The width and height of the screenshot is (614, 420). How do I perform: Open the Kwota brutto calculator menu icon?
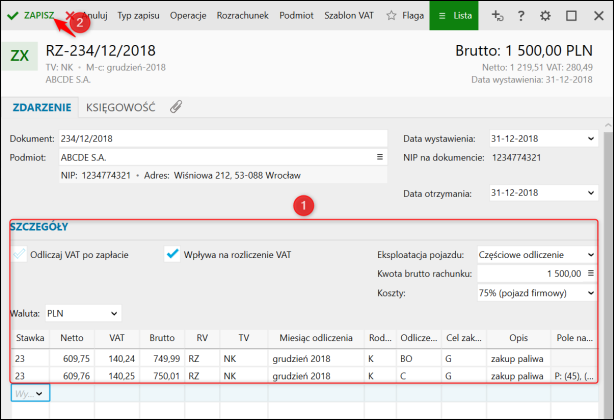click(591, 273)
